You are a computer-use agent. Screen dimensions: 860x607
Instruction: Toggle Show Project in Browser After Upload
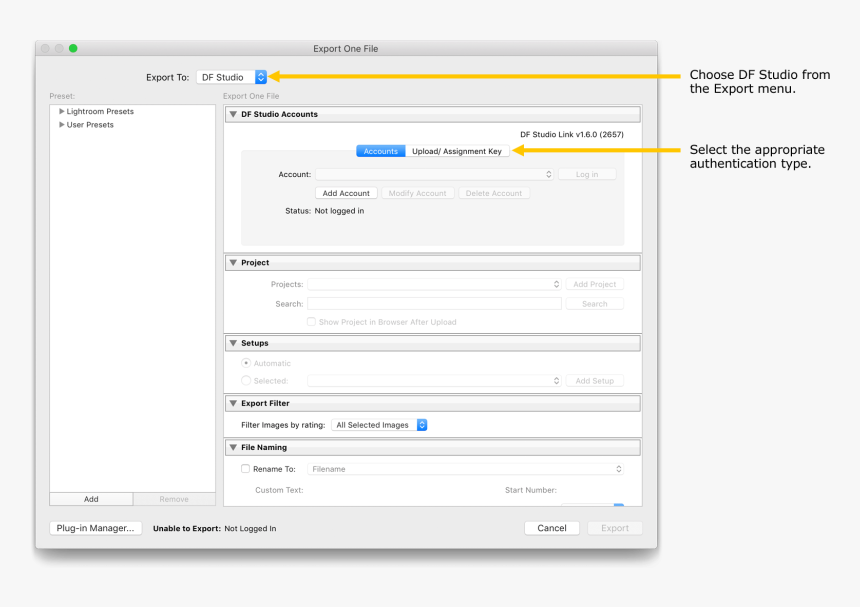pyautogui.click(x=312, y=322)
